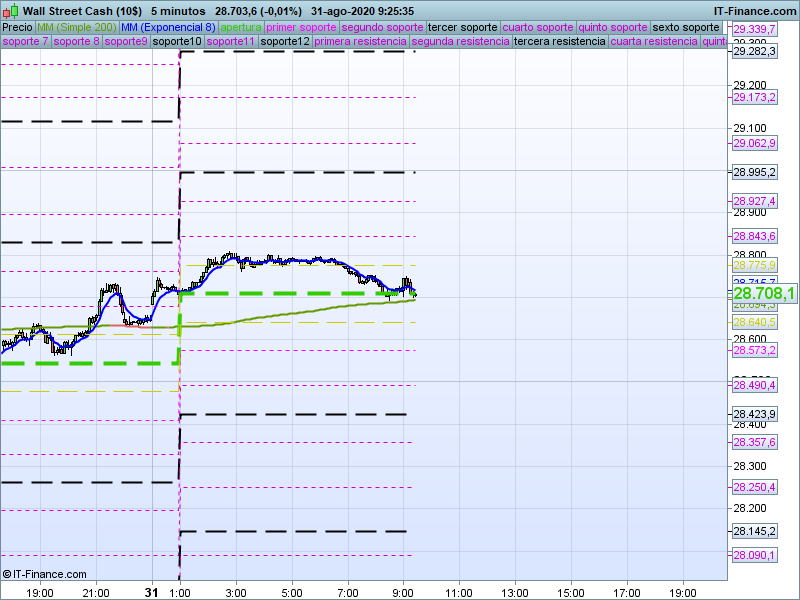The image size is (800, 600).
Task: Click the 11:00 mark on time axis
Action: (x=458, y=592)
